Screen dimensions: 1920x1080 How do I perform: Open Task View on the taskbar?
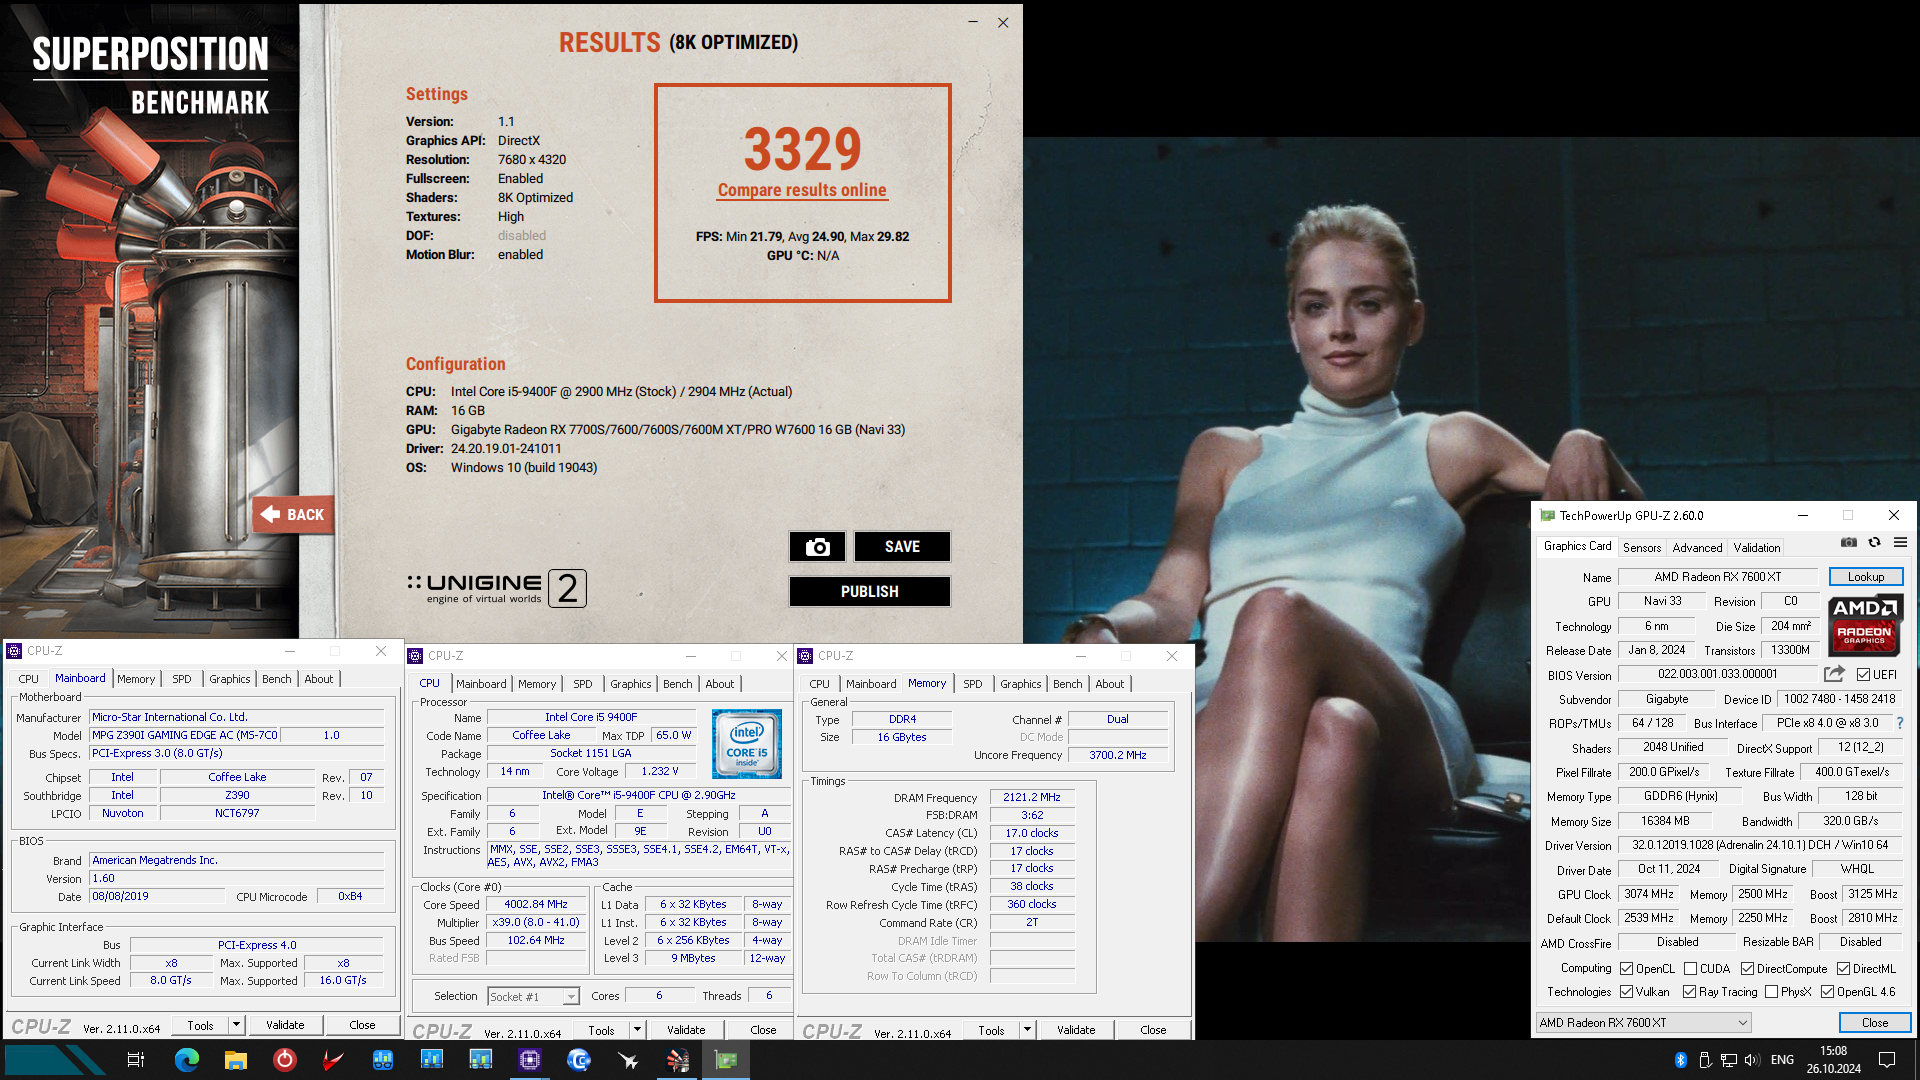click(x=136, y=1060)
